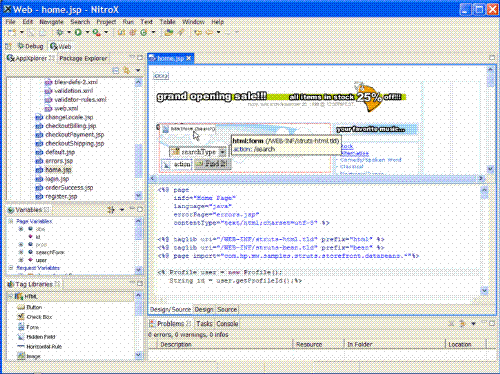Viewport: 500px width, 374px height.
Task: Maximize the editor area
Action: [x=492, y=58]
